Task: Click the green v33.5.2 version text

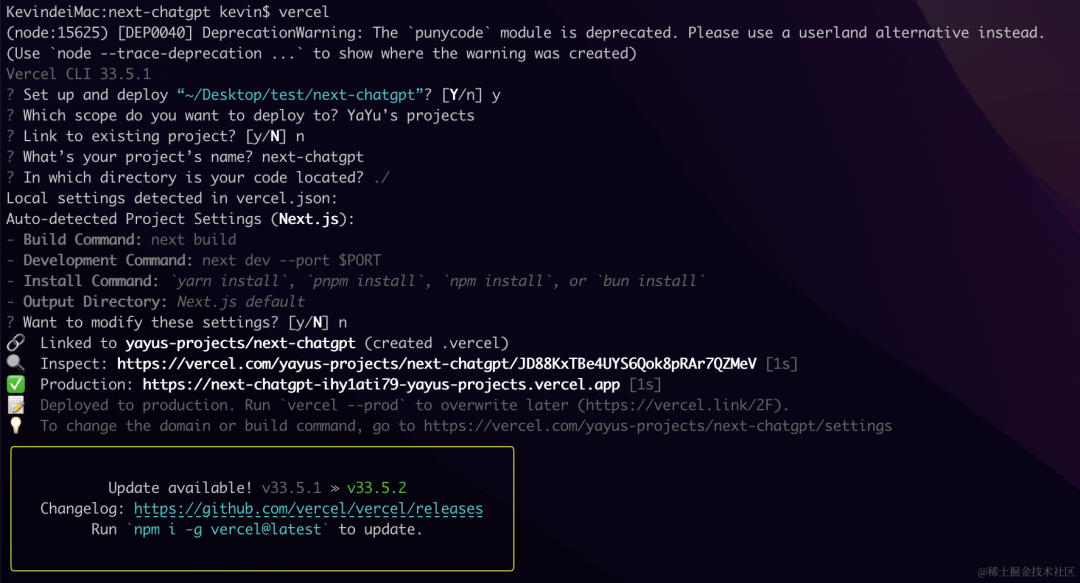Action: coord(377,488)
